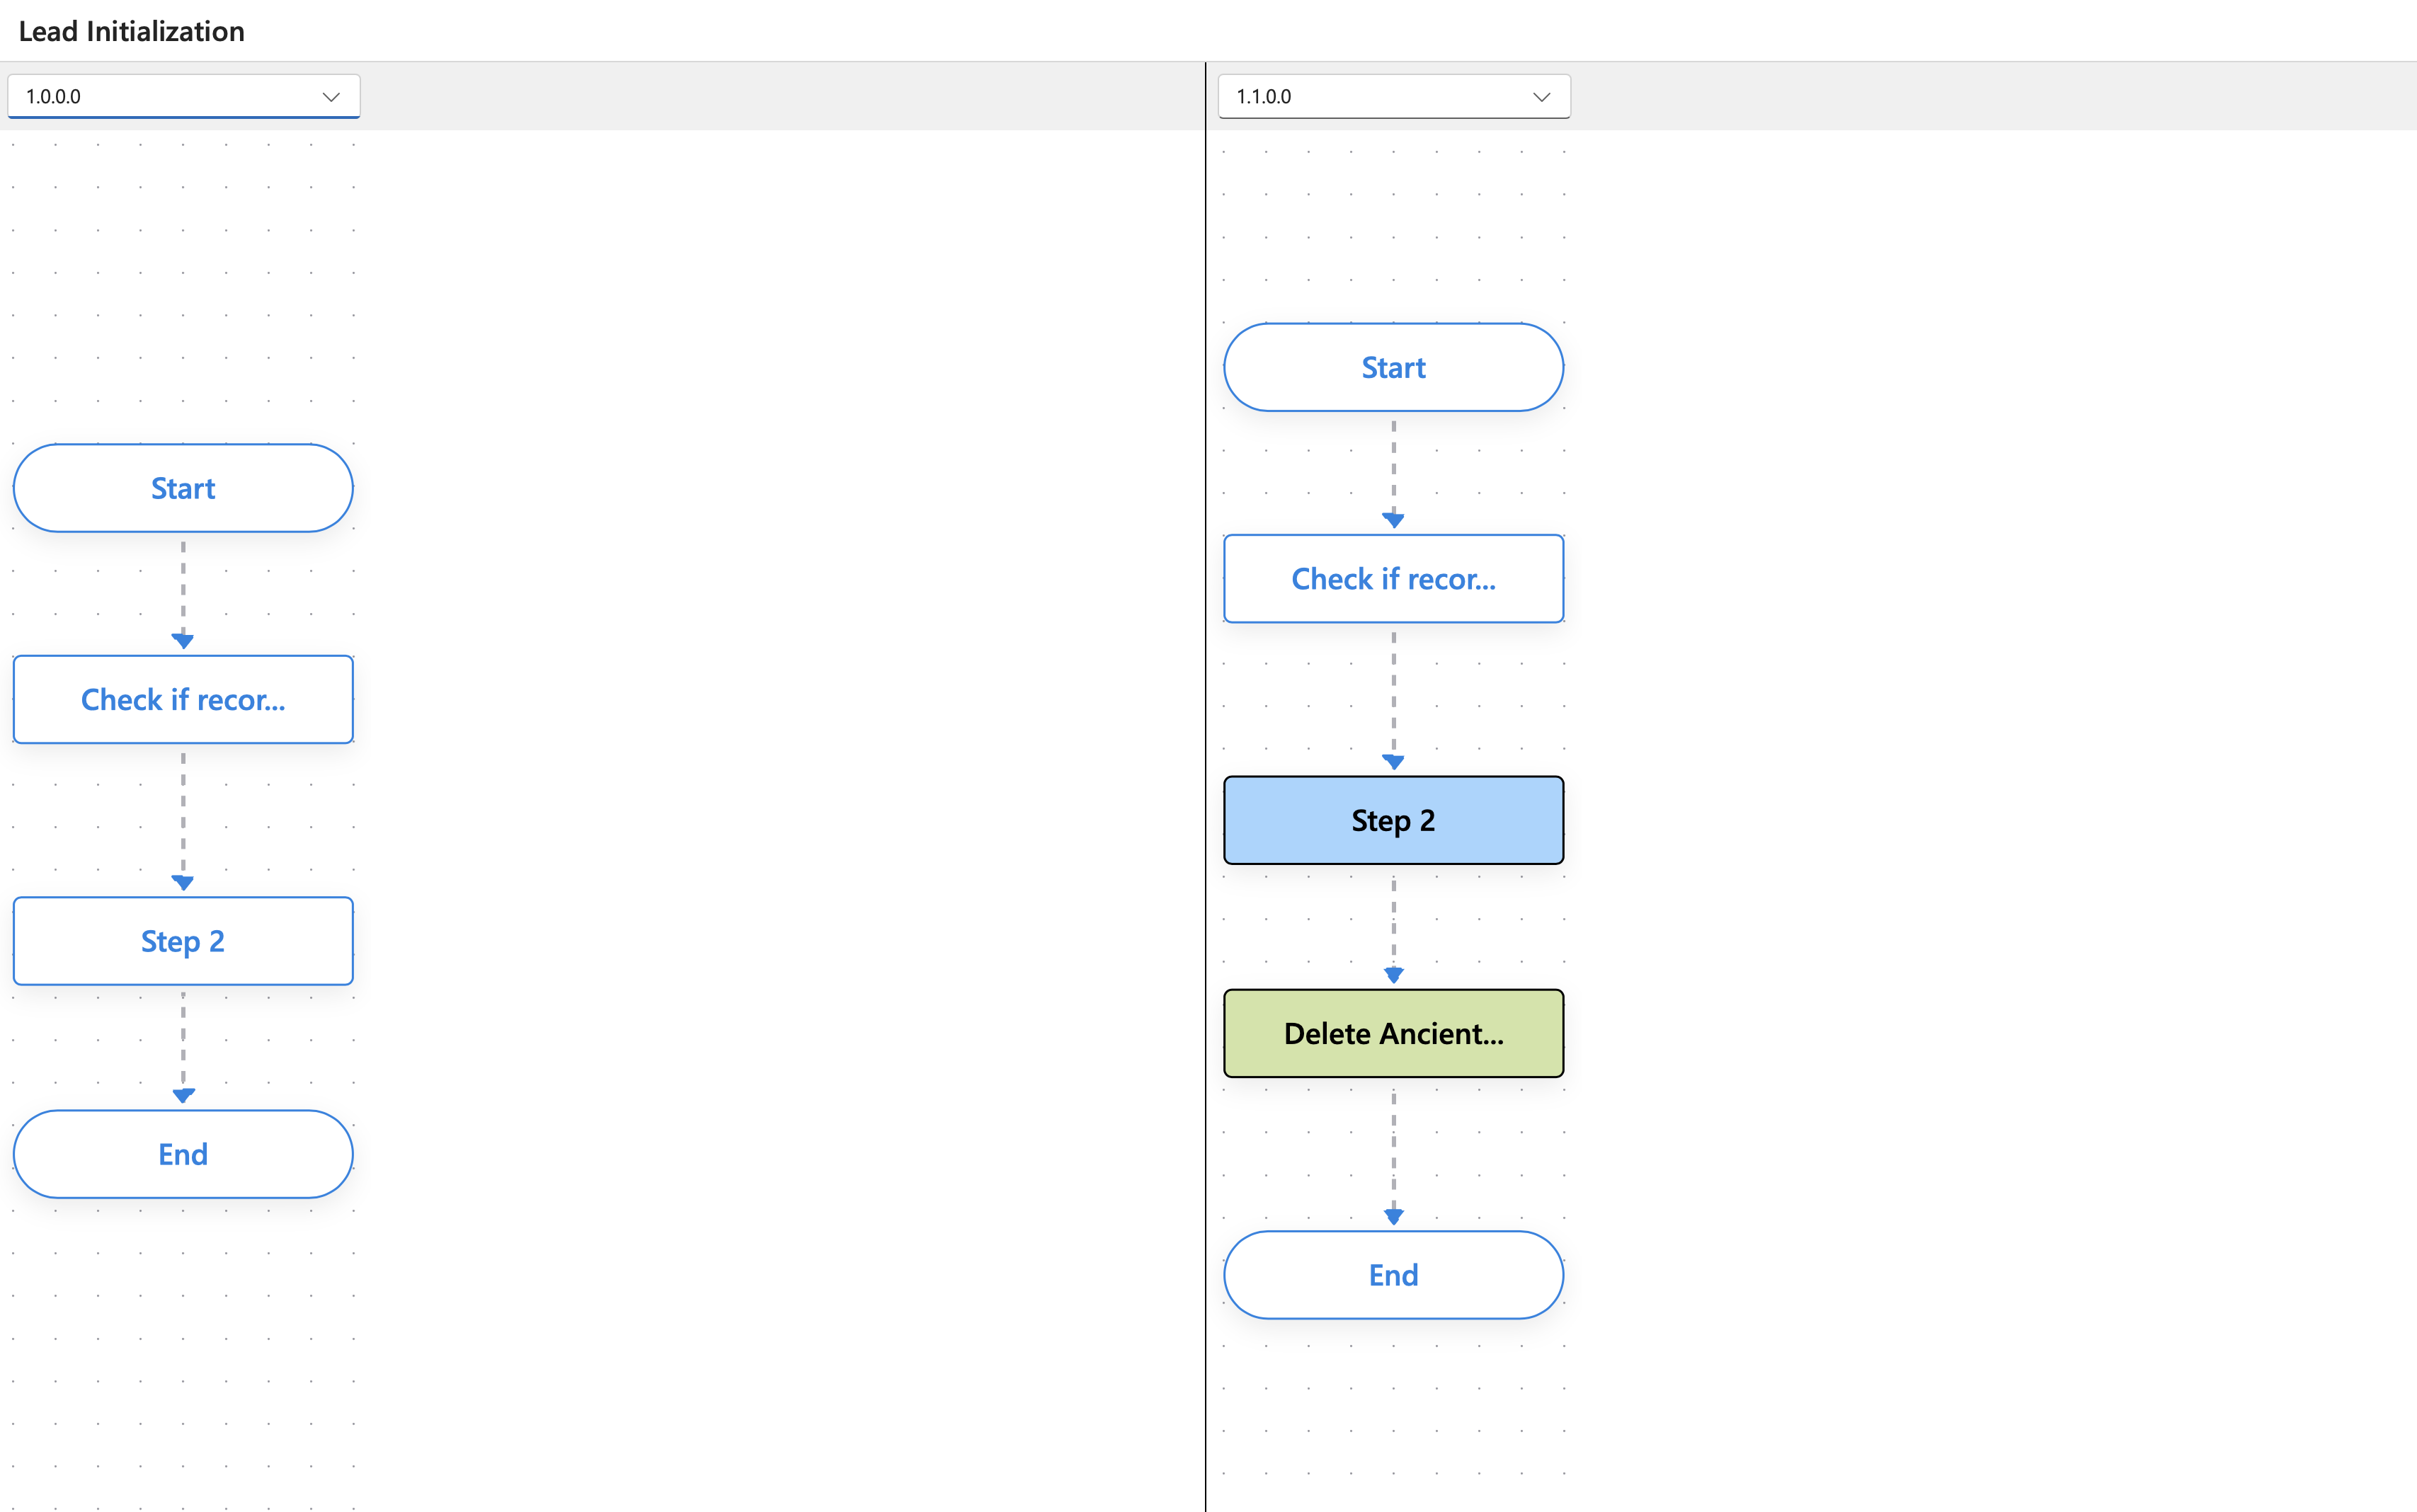Select the Start node in right flow
This screenshot has height=1512, width=2417.
1393,367
